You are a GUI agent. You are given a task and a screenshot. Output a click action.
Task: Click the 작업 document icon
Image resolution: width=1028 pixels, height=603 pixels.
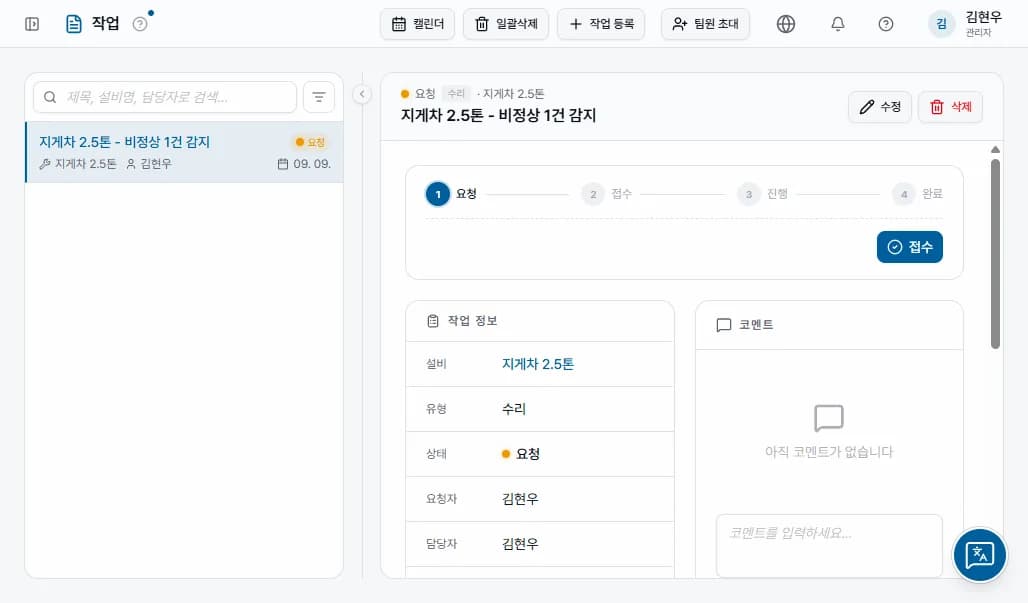coord(74,24)
